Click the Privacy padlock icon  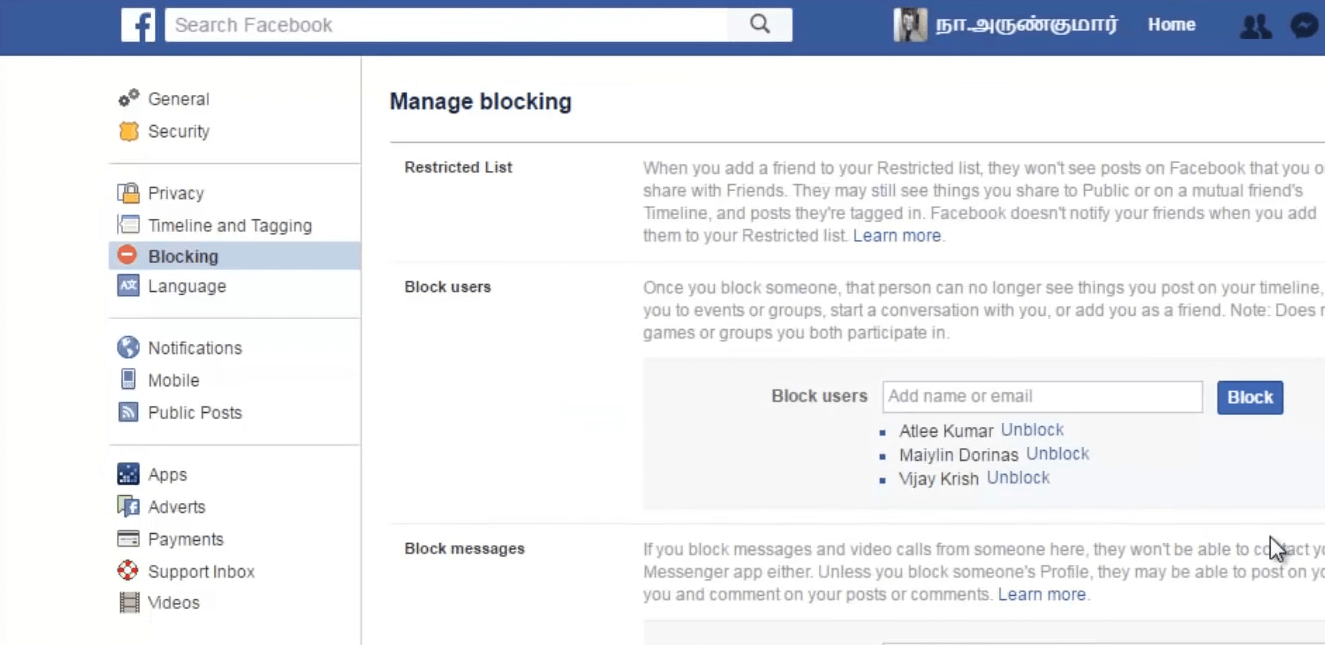[x=128, y=193]
